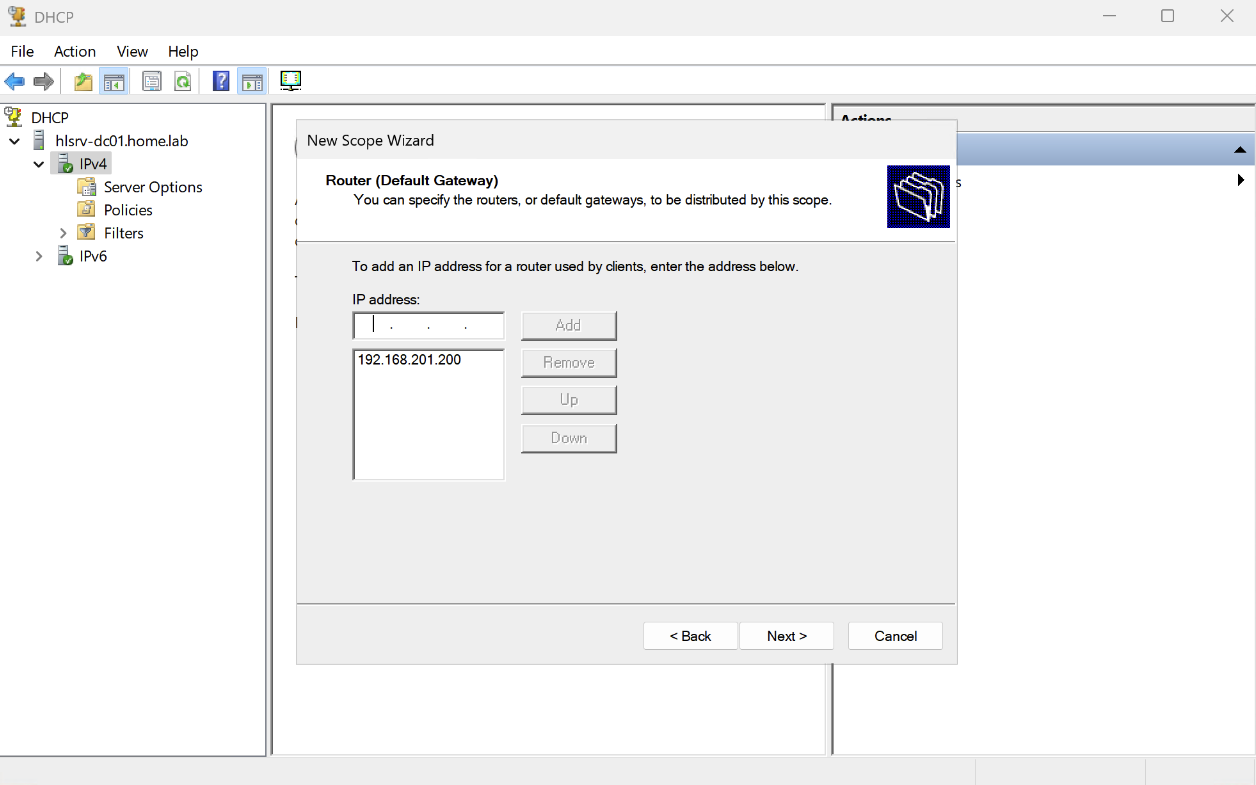Collapse the hlsrv-dc01.home.lab server node
The width and height of the screenshot is (1256, 785).
[15, 142]
